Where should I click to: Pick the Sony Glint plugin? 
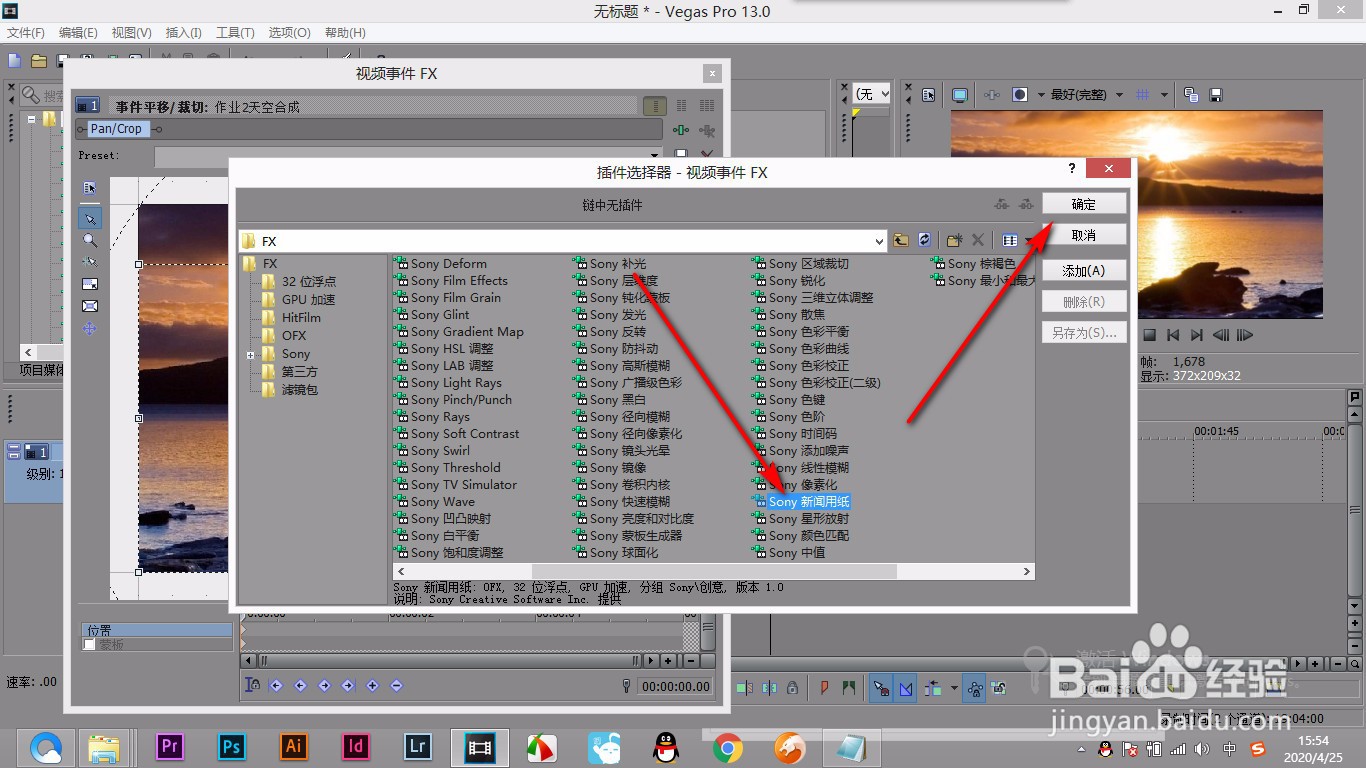(432, 314)
